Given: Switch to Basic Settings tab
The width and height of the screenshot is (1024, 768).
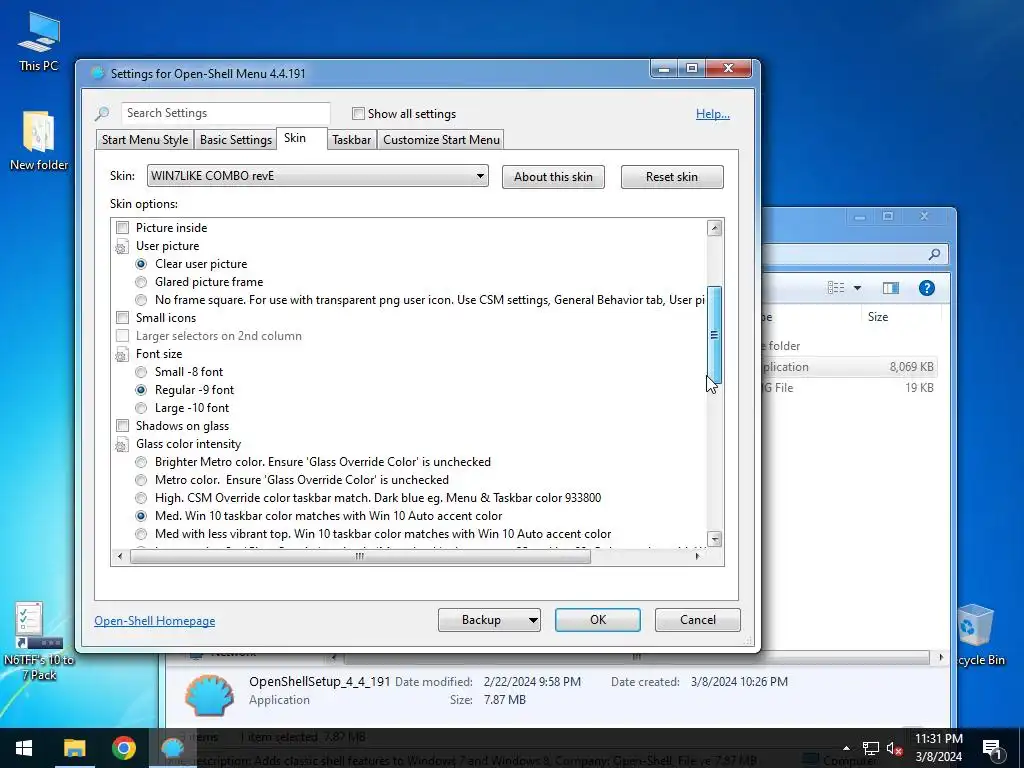Looking at the screenshot, I should (236, 140).
